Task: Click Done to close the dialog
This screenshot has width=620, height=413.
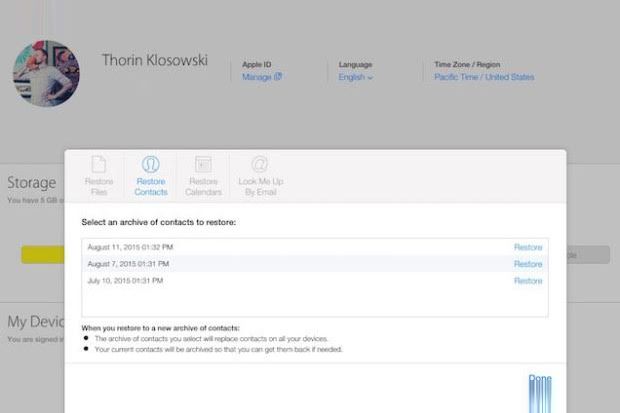Action: pos(540,378)
